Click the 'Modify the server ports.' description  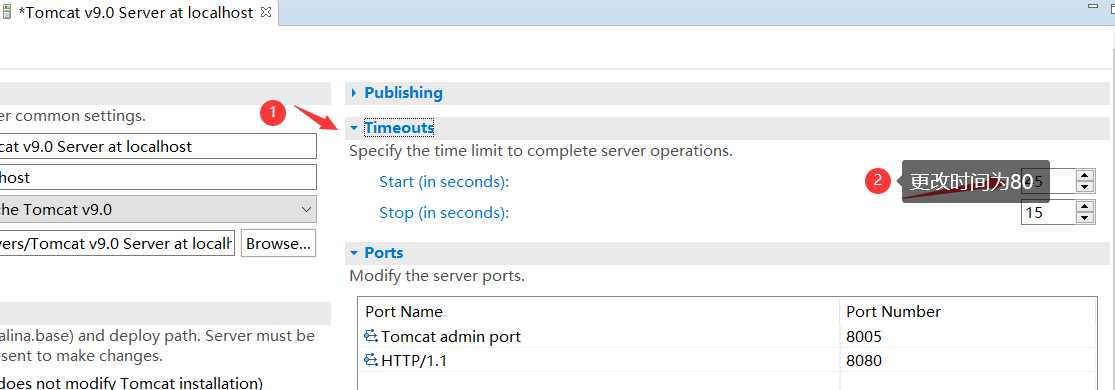pos(437,275)
